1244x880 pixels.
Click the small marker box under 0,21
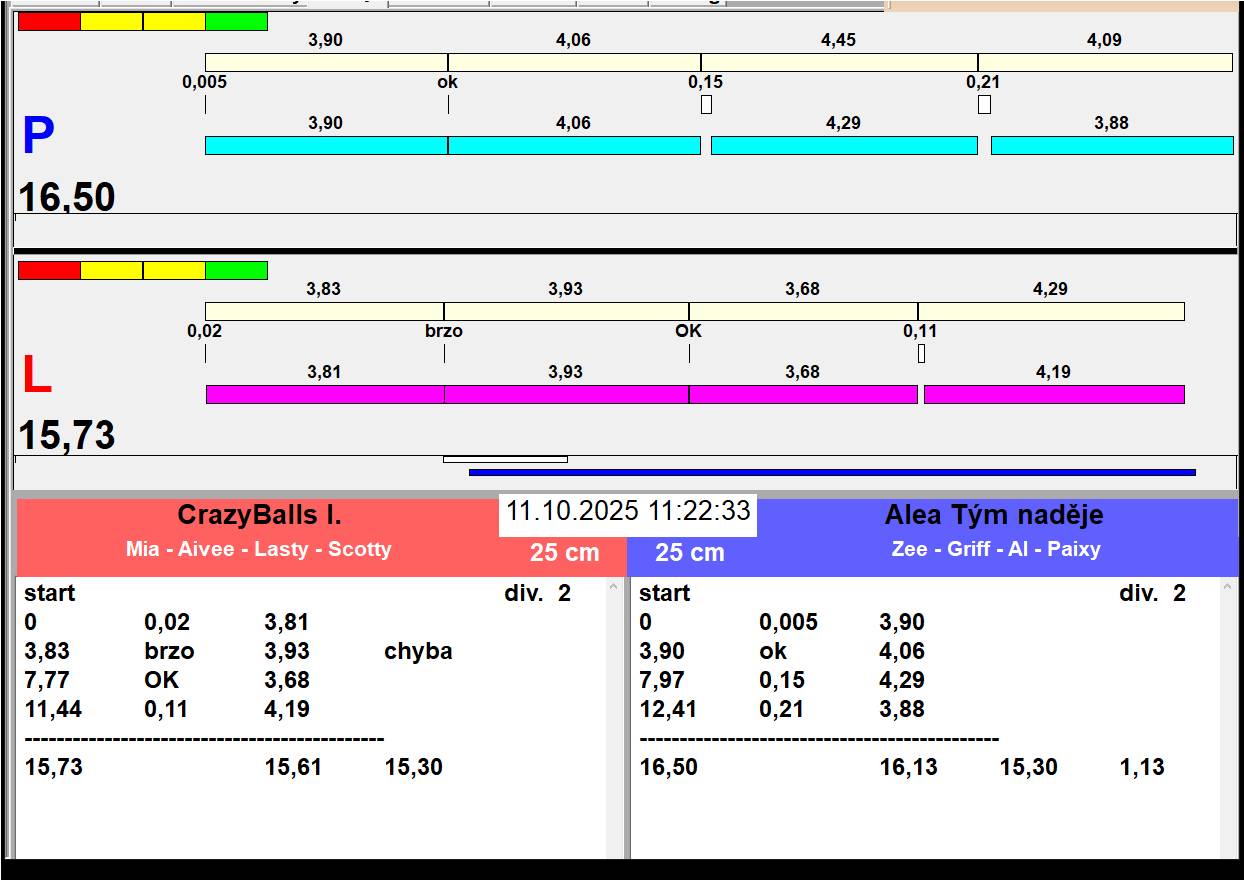(984, 104)
